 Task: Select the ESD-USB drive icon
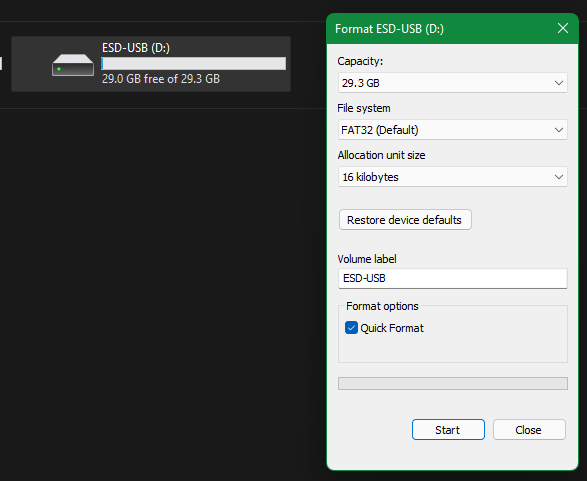73,65
